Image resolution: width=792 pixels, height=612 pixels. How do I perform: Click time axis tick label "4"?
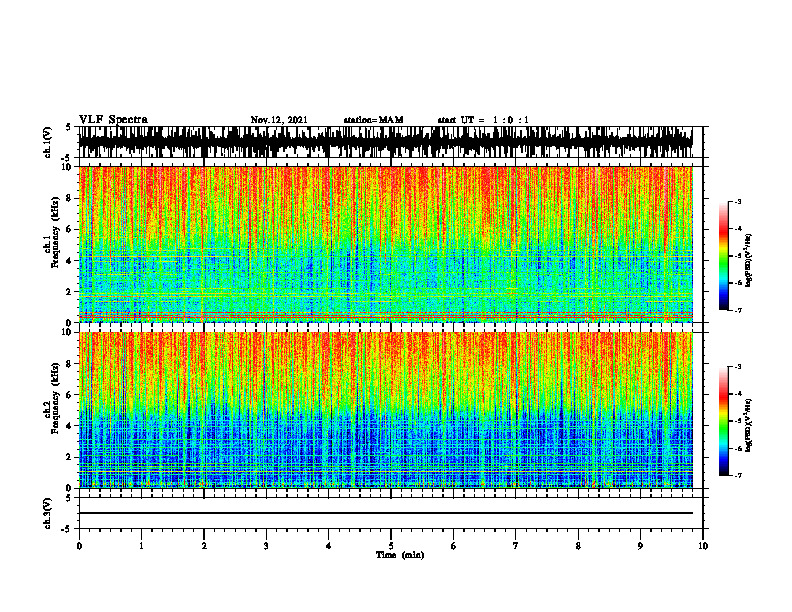[x=328, y=546]
